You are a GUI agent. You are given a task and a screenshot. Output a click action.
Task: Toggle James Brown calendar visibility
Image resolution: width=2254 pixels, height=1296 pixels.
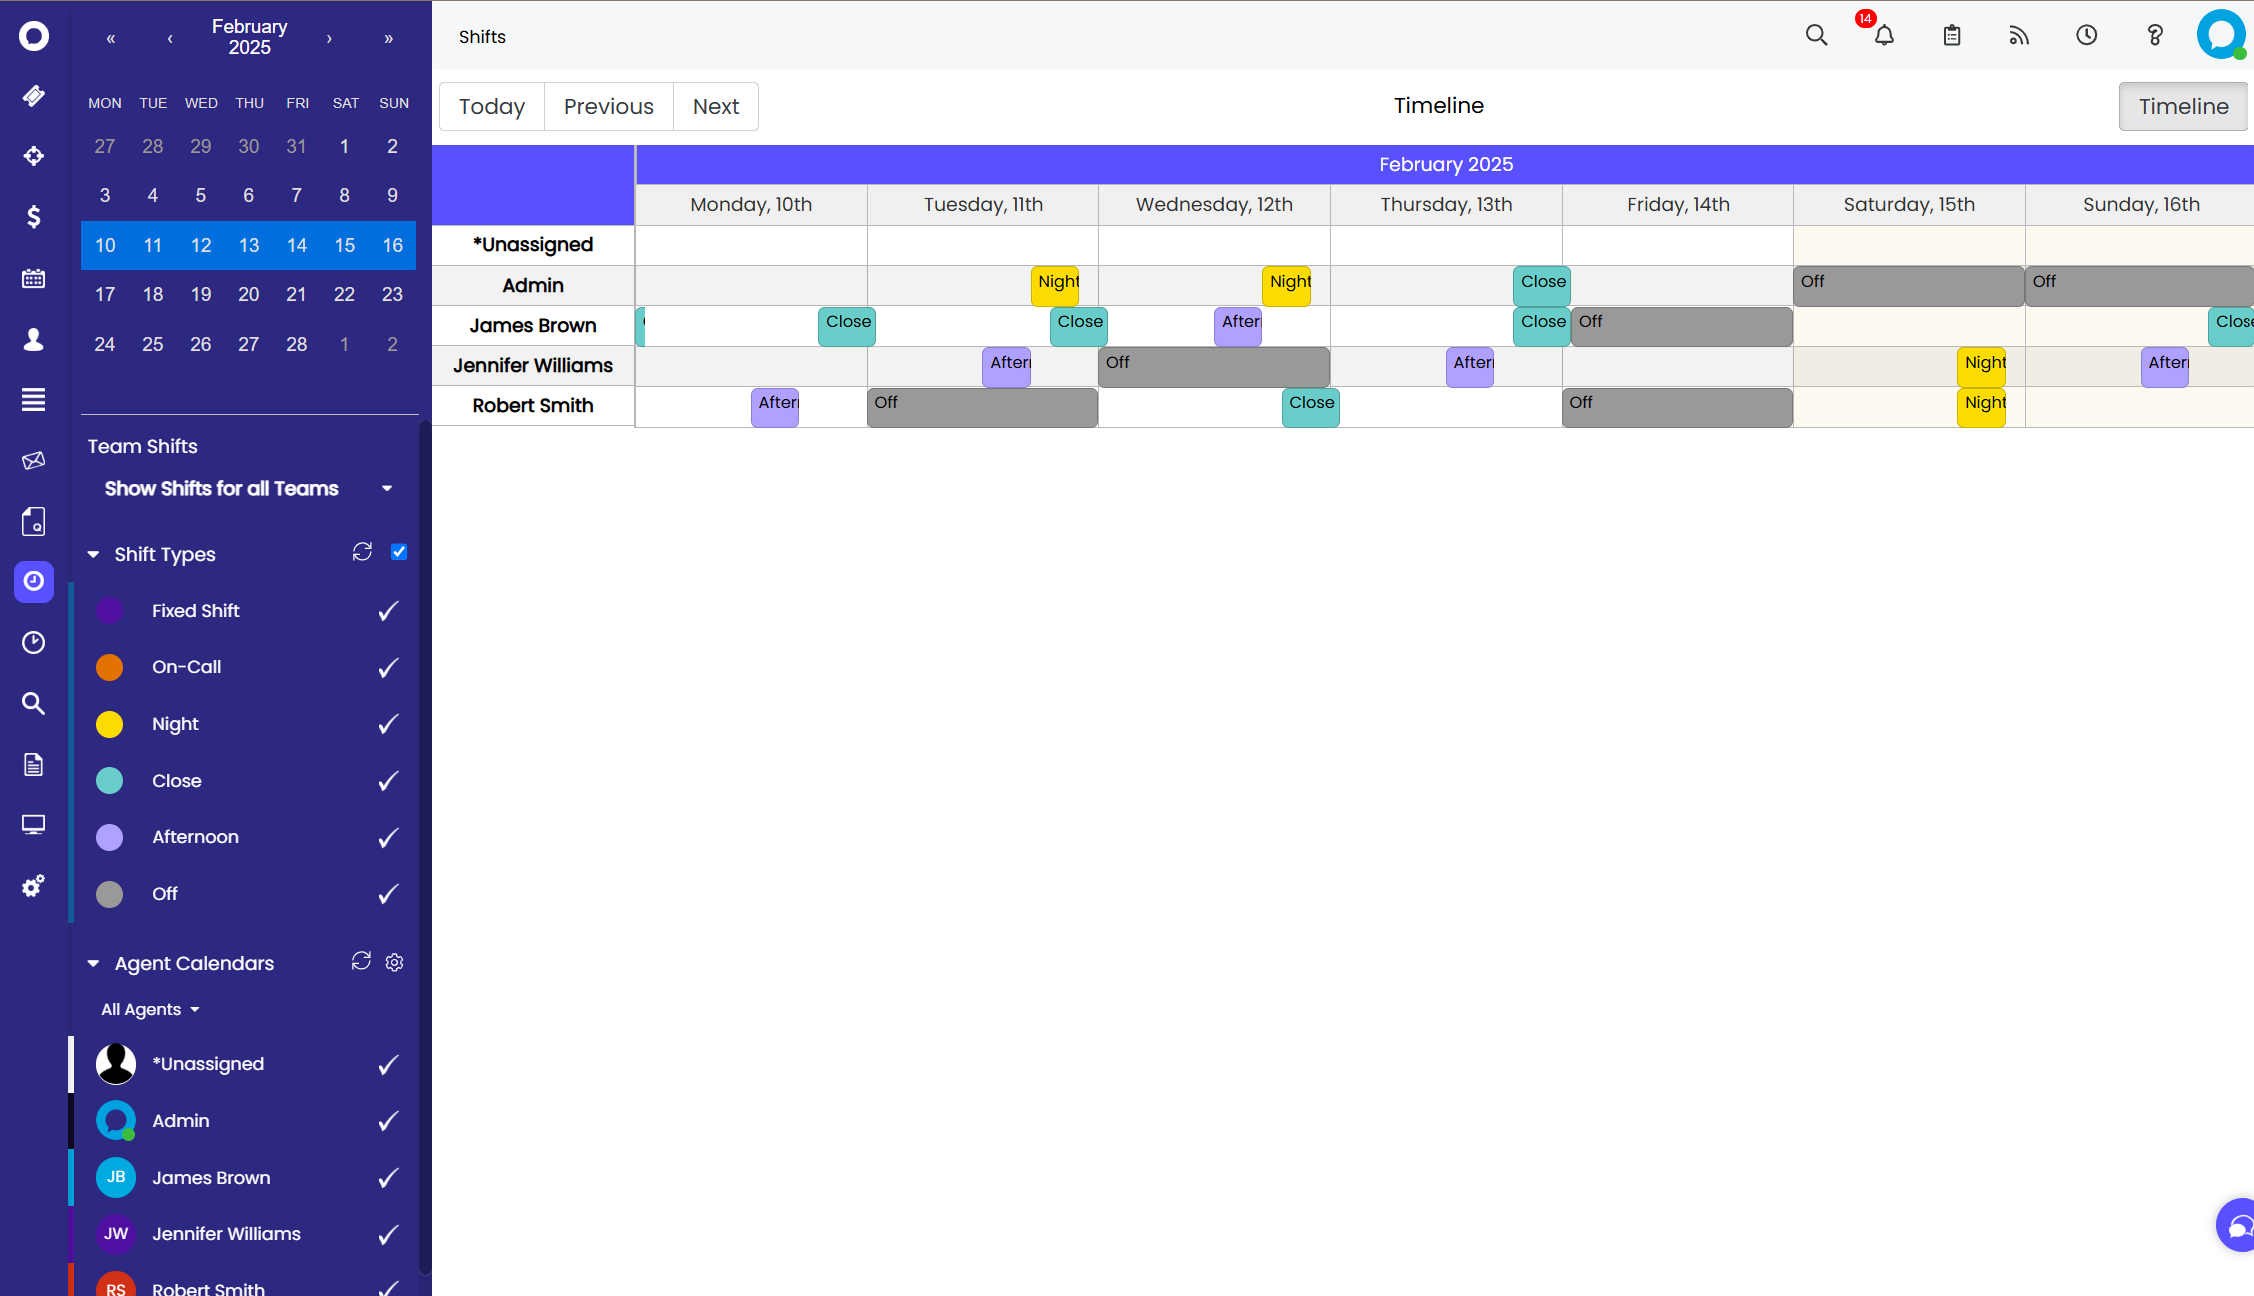388,1178
